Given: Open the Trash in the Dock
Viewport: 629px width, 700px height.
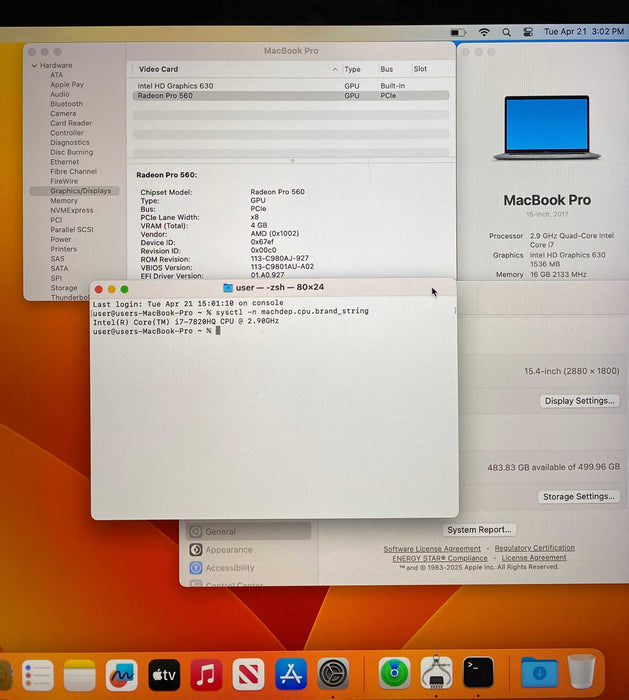Looking at the screenshot, I should [x=581, y=671].
